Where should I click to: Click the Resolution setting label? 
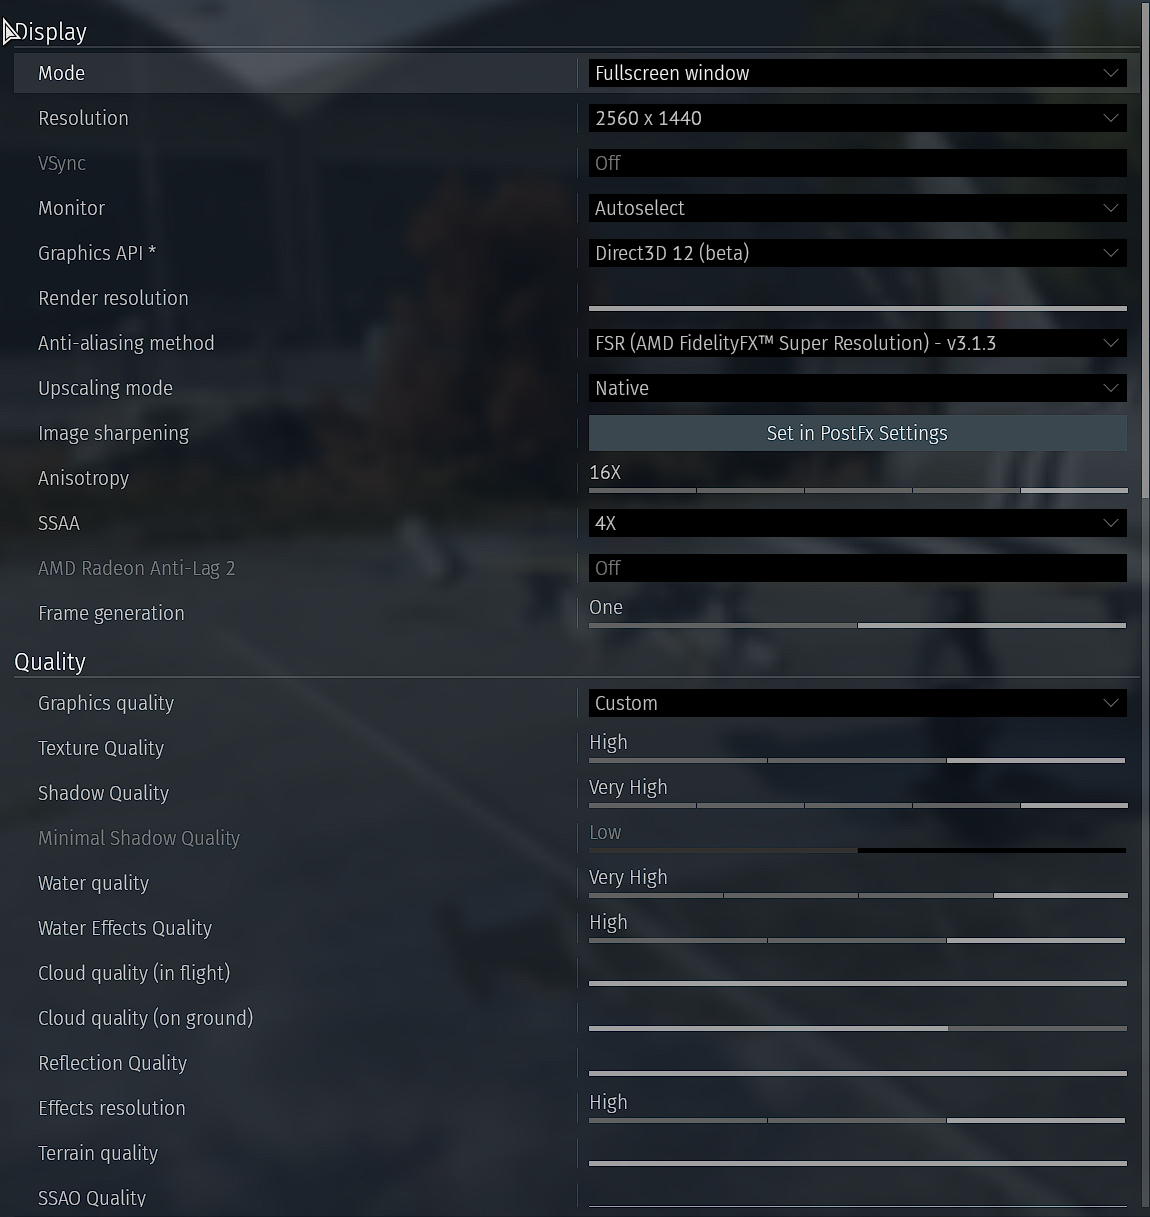coord(83,118)
